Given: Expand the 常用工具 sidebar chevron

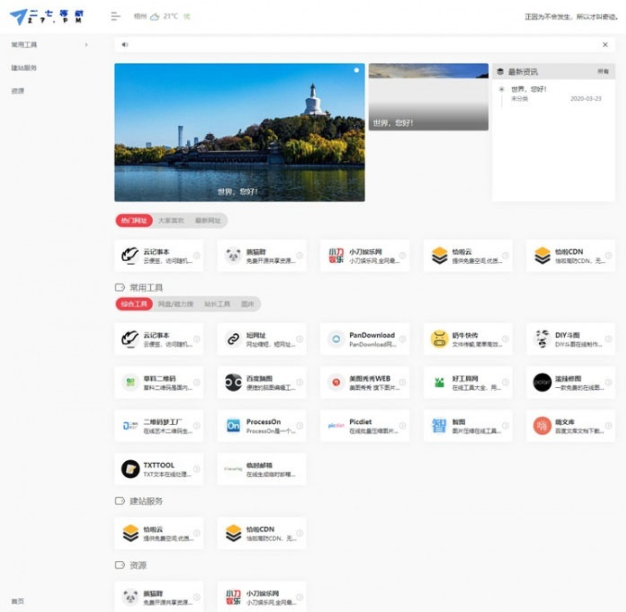Looking at the screenshot, I should 86,45.
